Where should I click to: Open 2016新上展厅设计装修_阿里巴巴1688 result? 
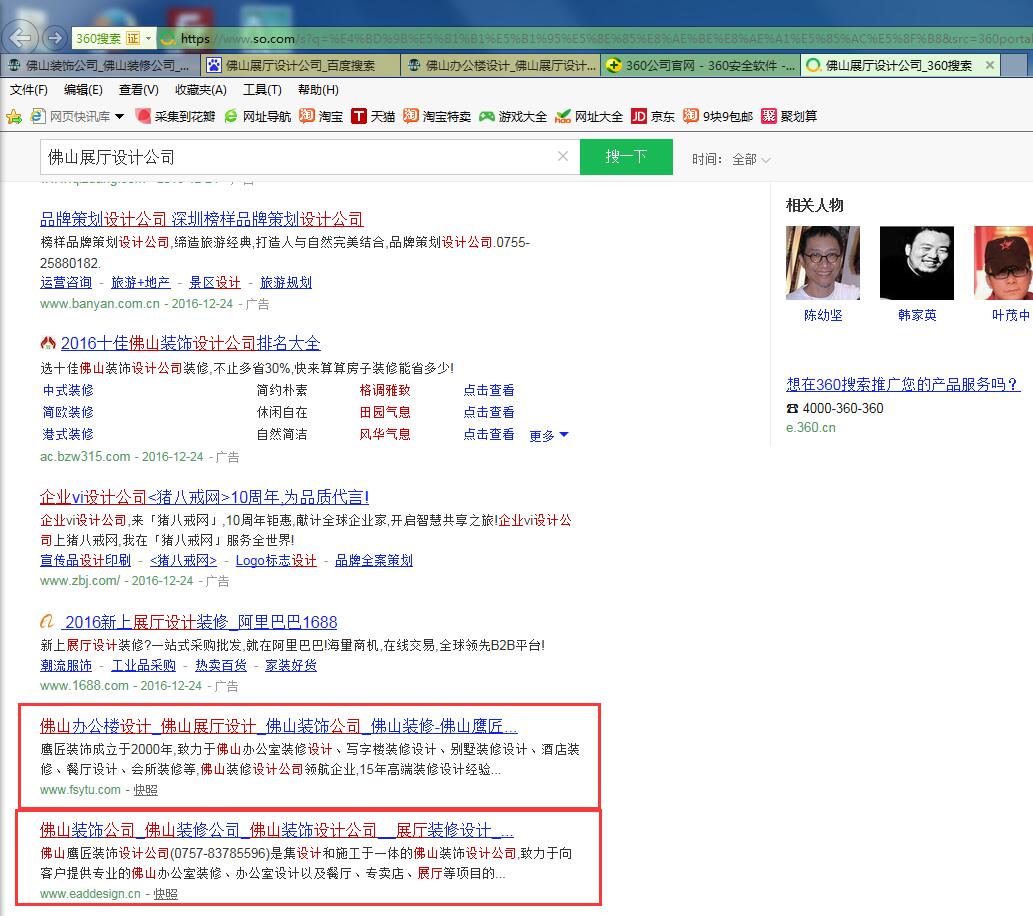pyautogui.click(x=201, y=622)
